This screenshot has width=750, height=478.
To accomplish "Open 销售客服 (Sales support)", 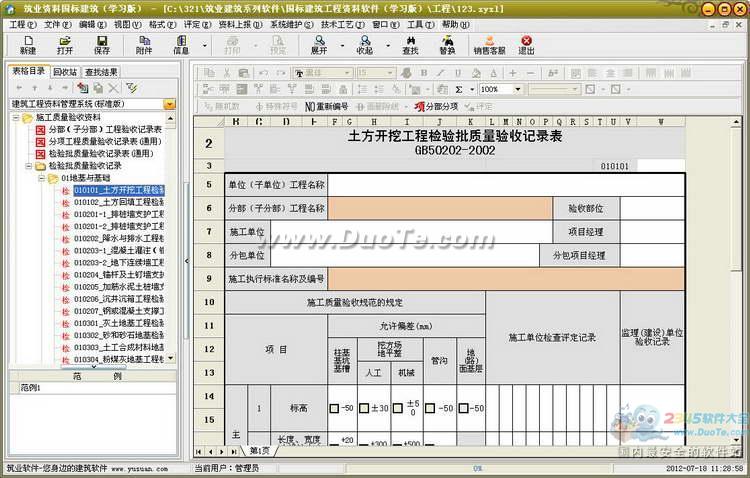I will pos(489,45).
